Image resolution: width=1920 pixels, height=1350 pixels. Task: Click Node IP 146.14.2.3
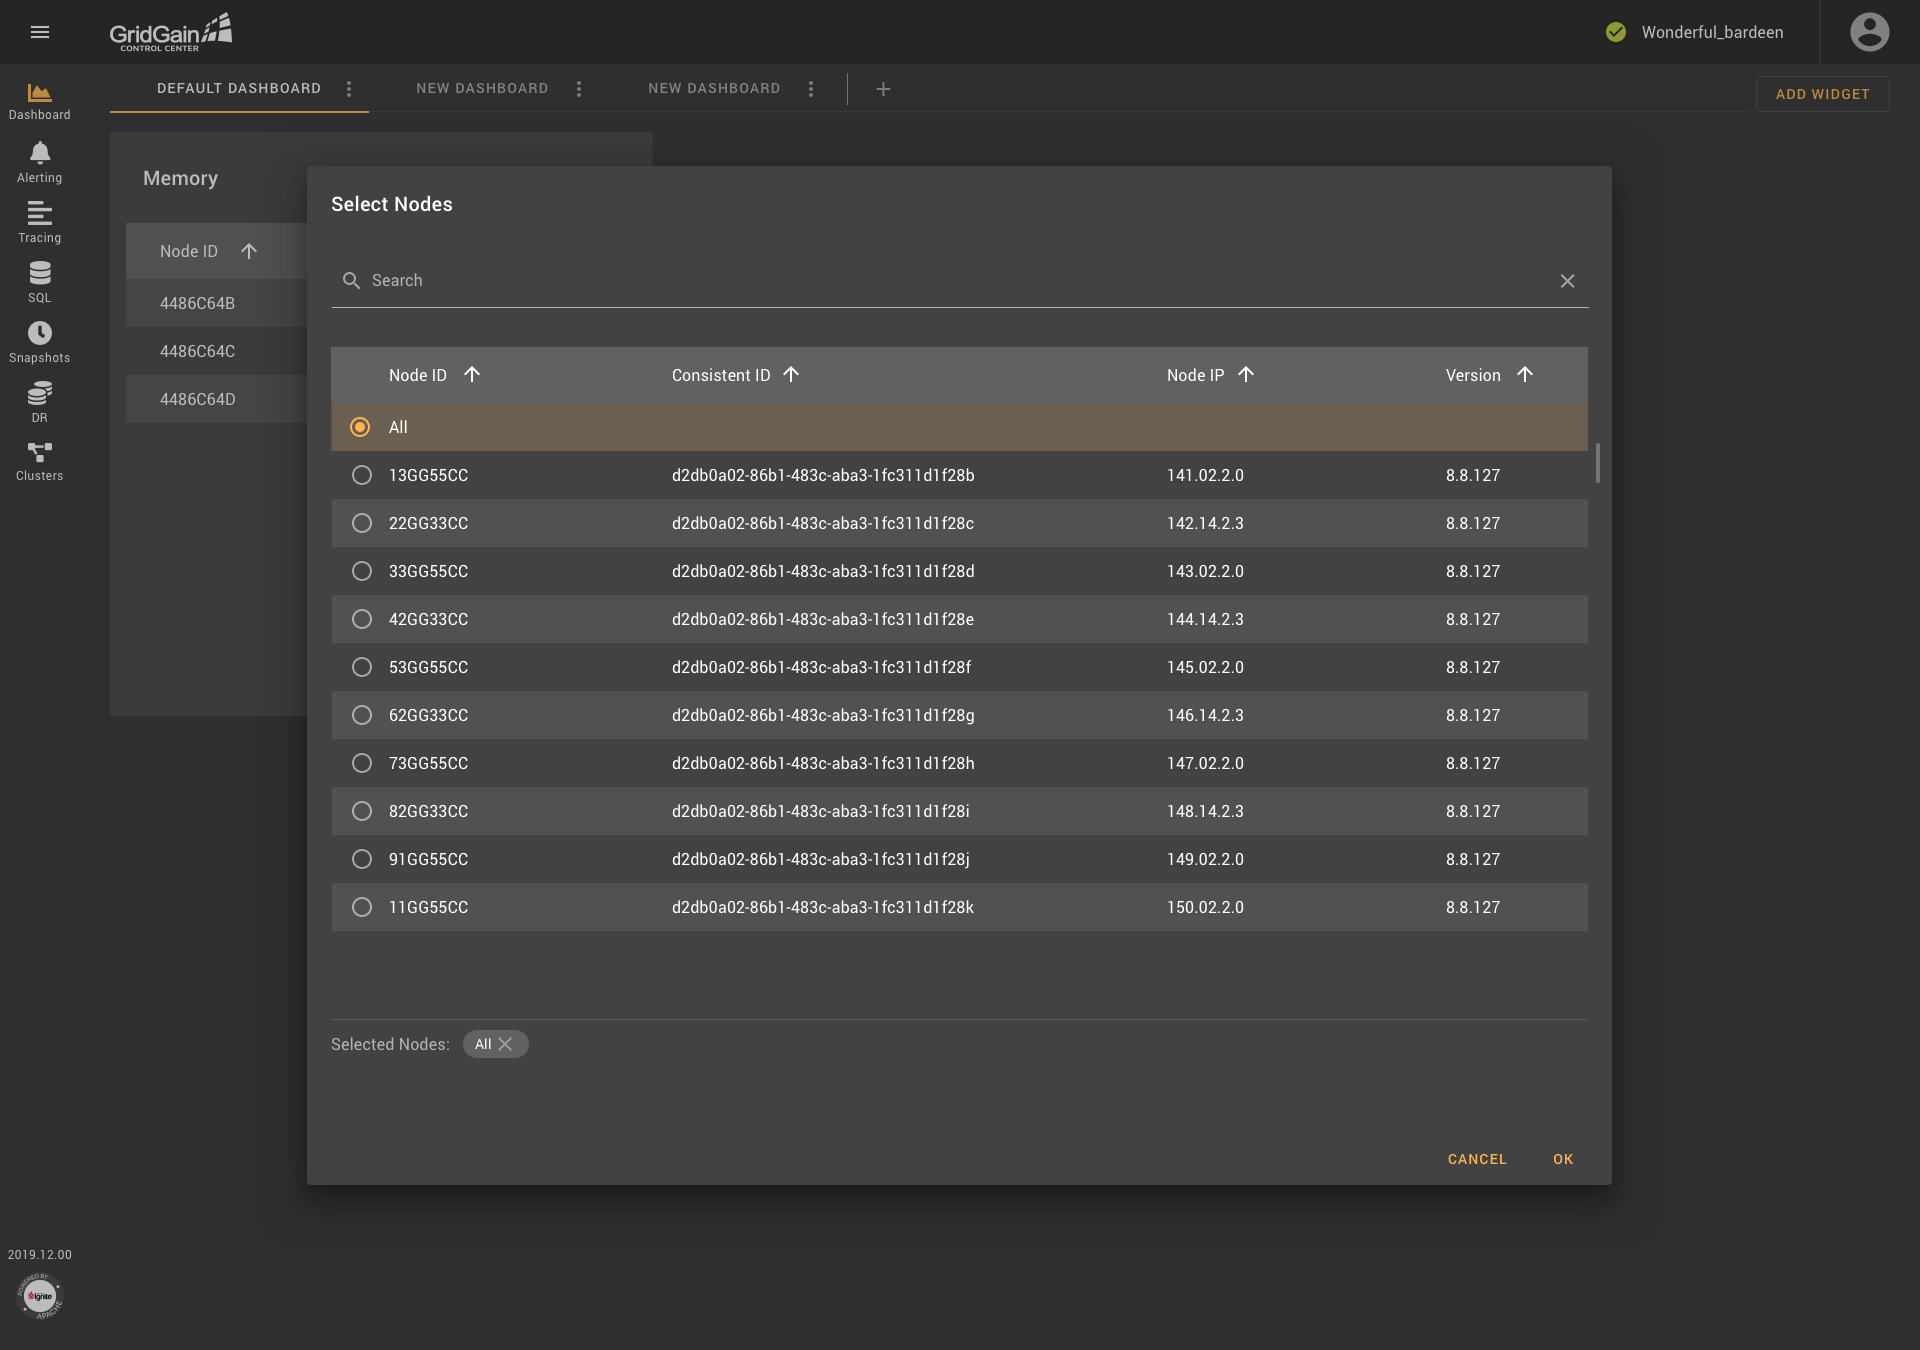tap(1205, 715)
